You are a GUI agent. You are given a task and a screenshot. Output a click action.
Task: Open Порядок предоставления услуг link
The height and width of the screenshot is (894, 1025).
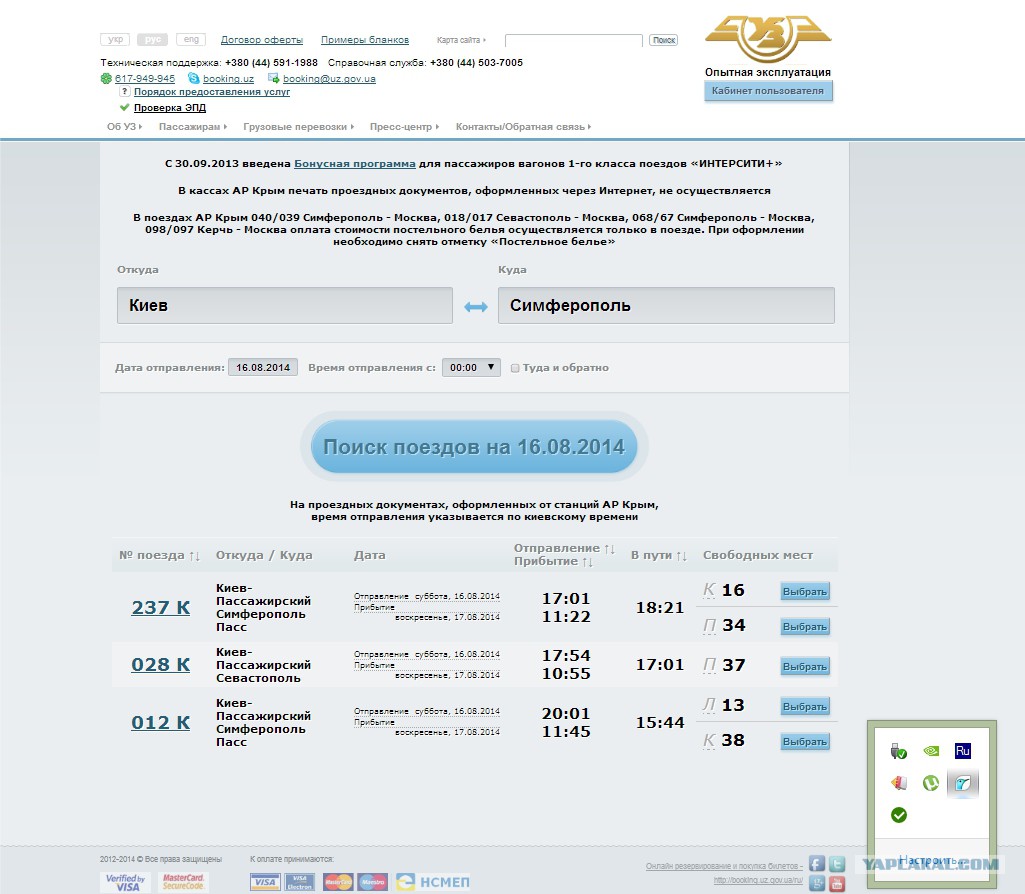(212, 91)
